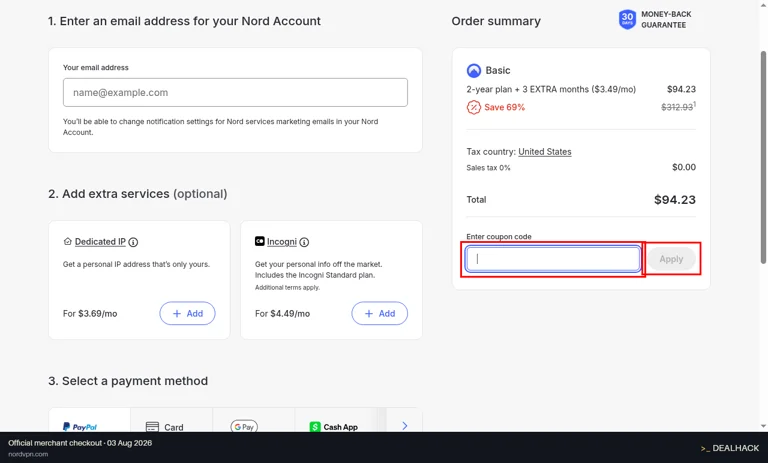This screenshot has height=463, width=768.
Task: Click the Basic plan logo icon
Action: click(474, 71)
